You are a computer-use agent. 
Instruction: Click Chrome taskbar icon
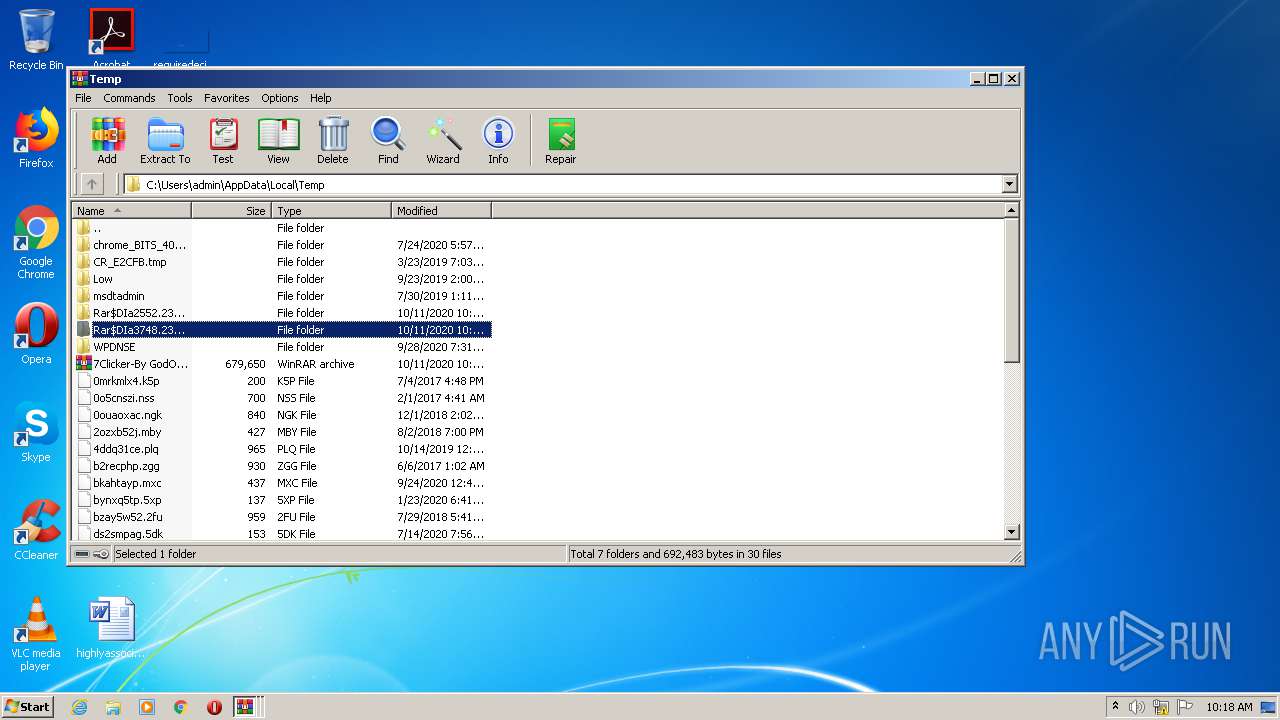(x=181, y=707)
